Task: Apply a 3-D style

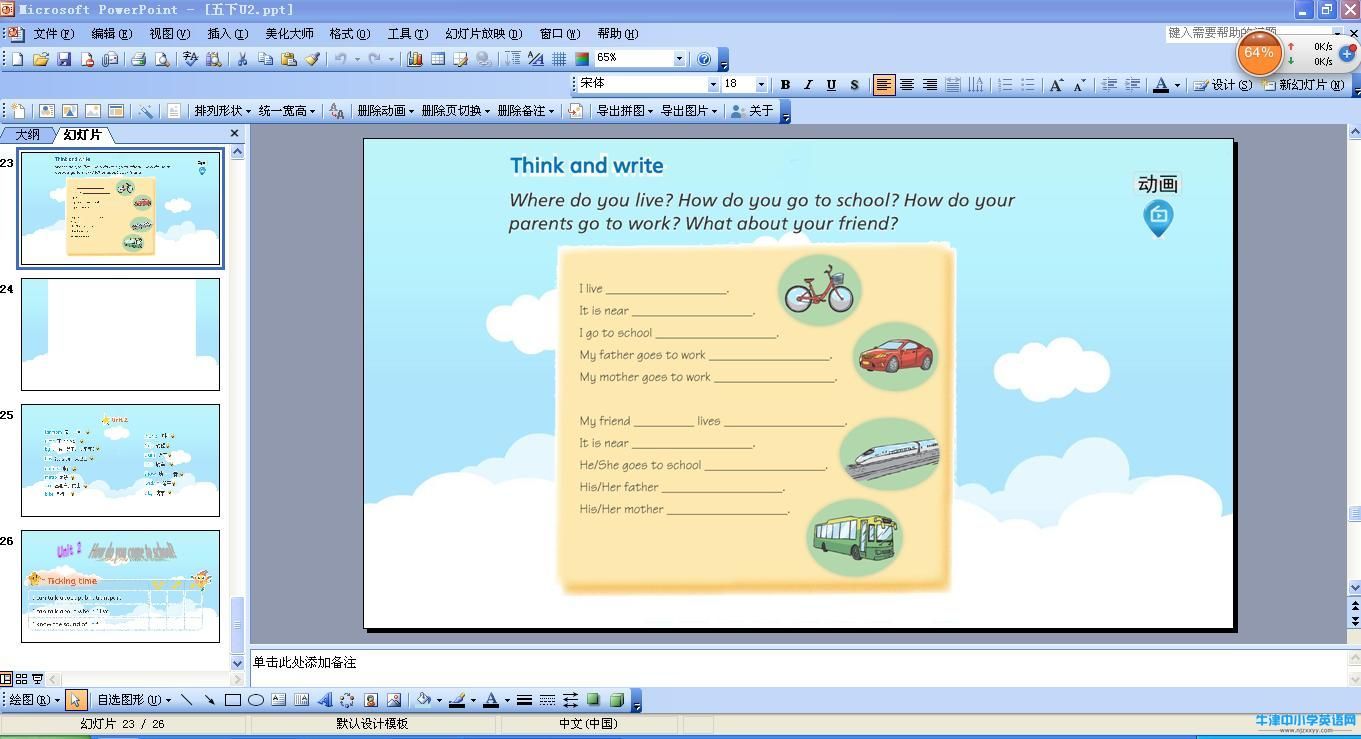Action: 617,700
